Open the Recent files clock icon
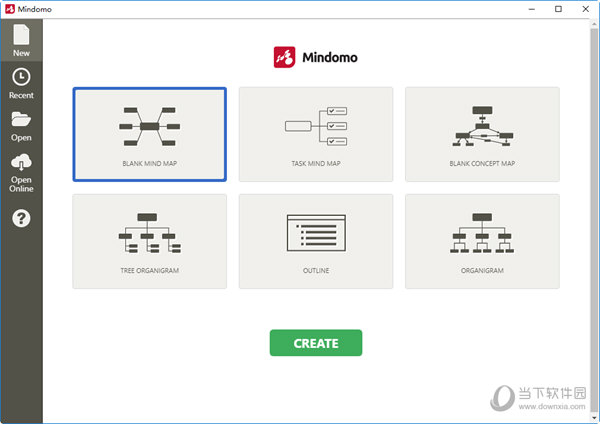The image size is (600, 424). (21, 77)
